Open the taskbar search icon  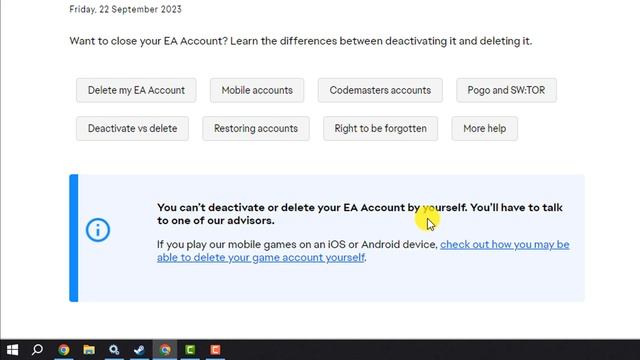(38, 350)
